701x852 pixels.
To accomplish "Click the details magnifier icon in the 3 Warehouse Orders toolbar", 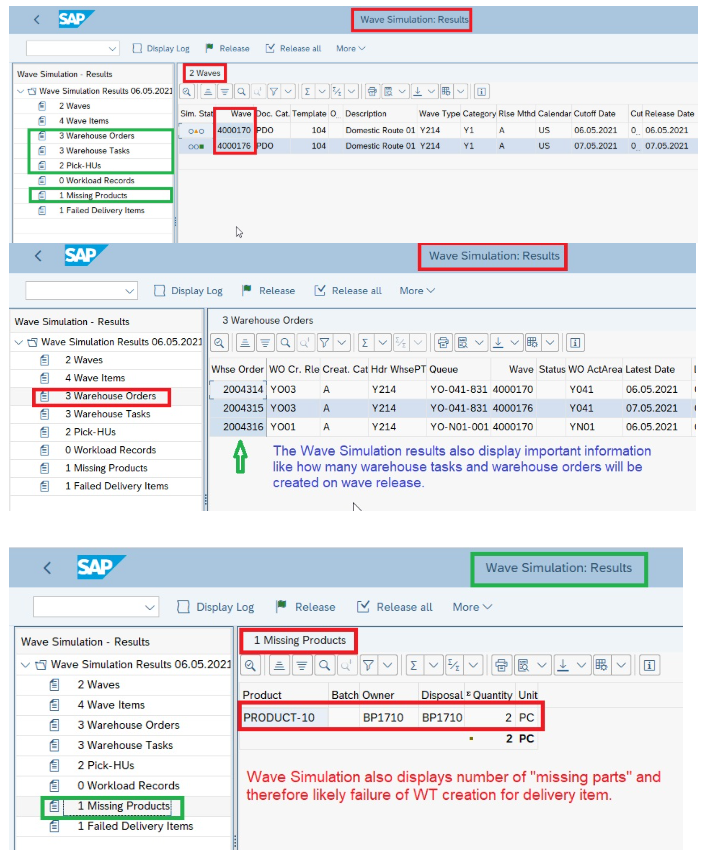I will 220,342.
